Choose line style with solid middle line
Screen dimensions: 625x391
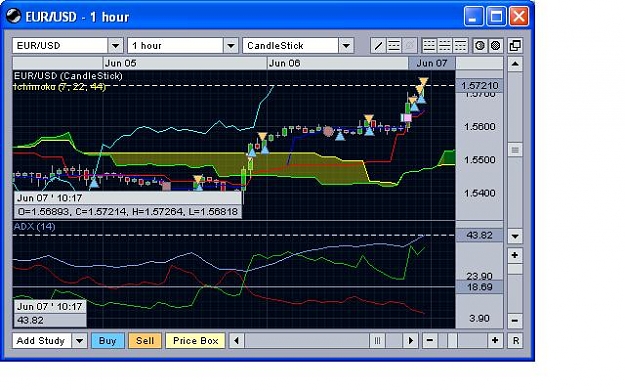444,46
